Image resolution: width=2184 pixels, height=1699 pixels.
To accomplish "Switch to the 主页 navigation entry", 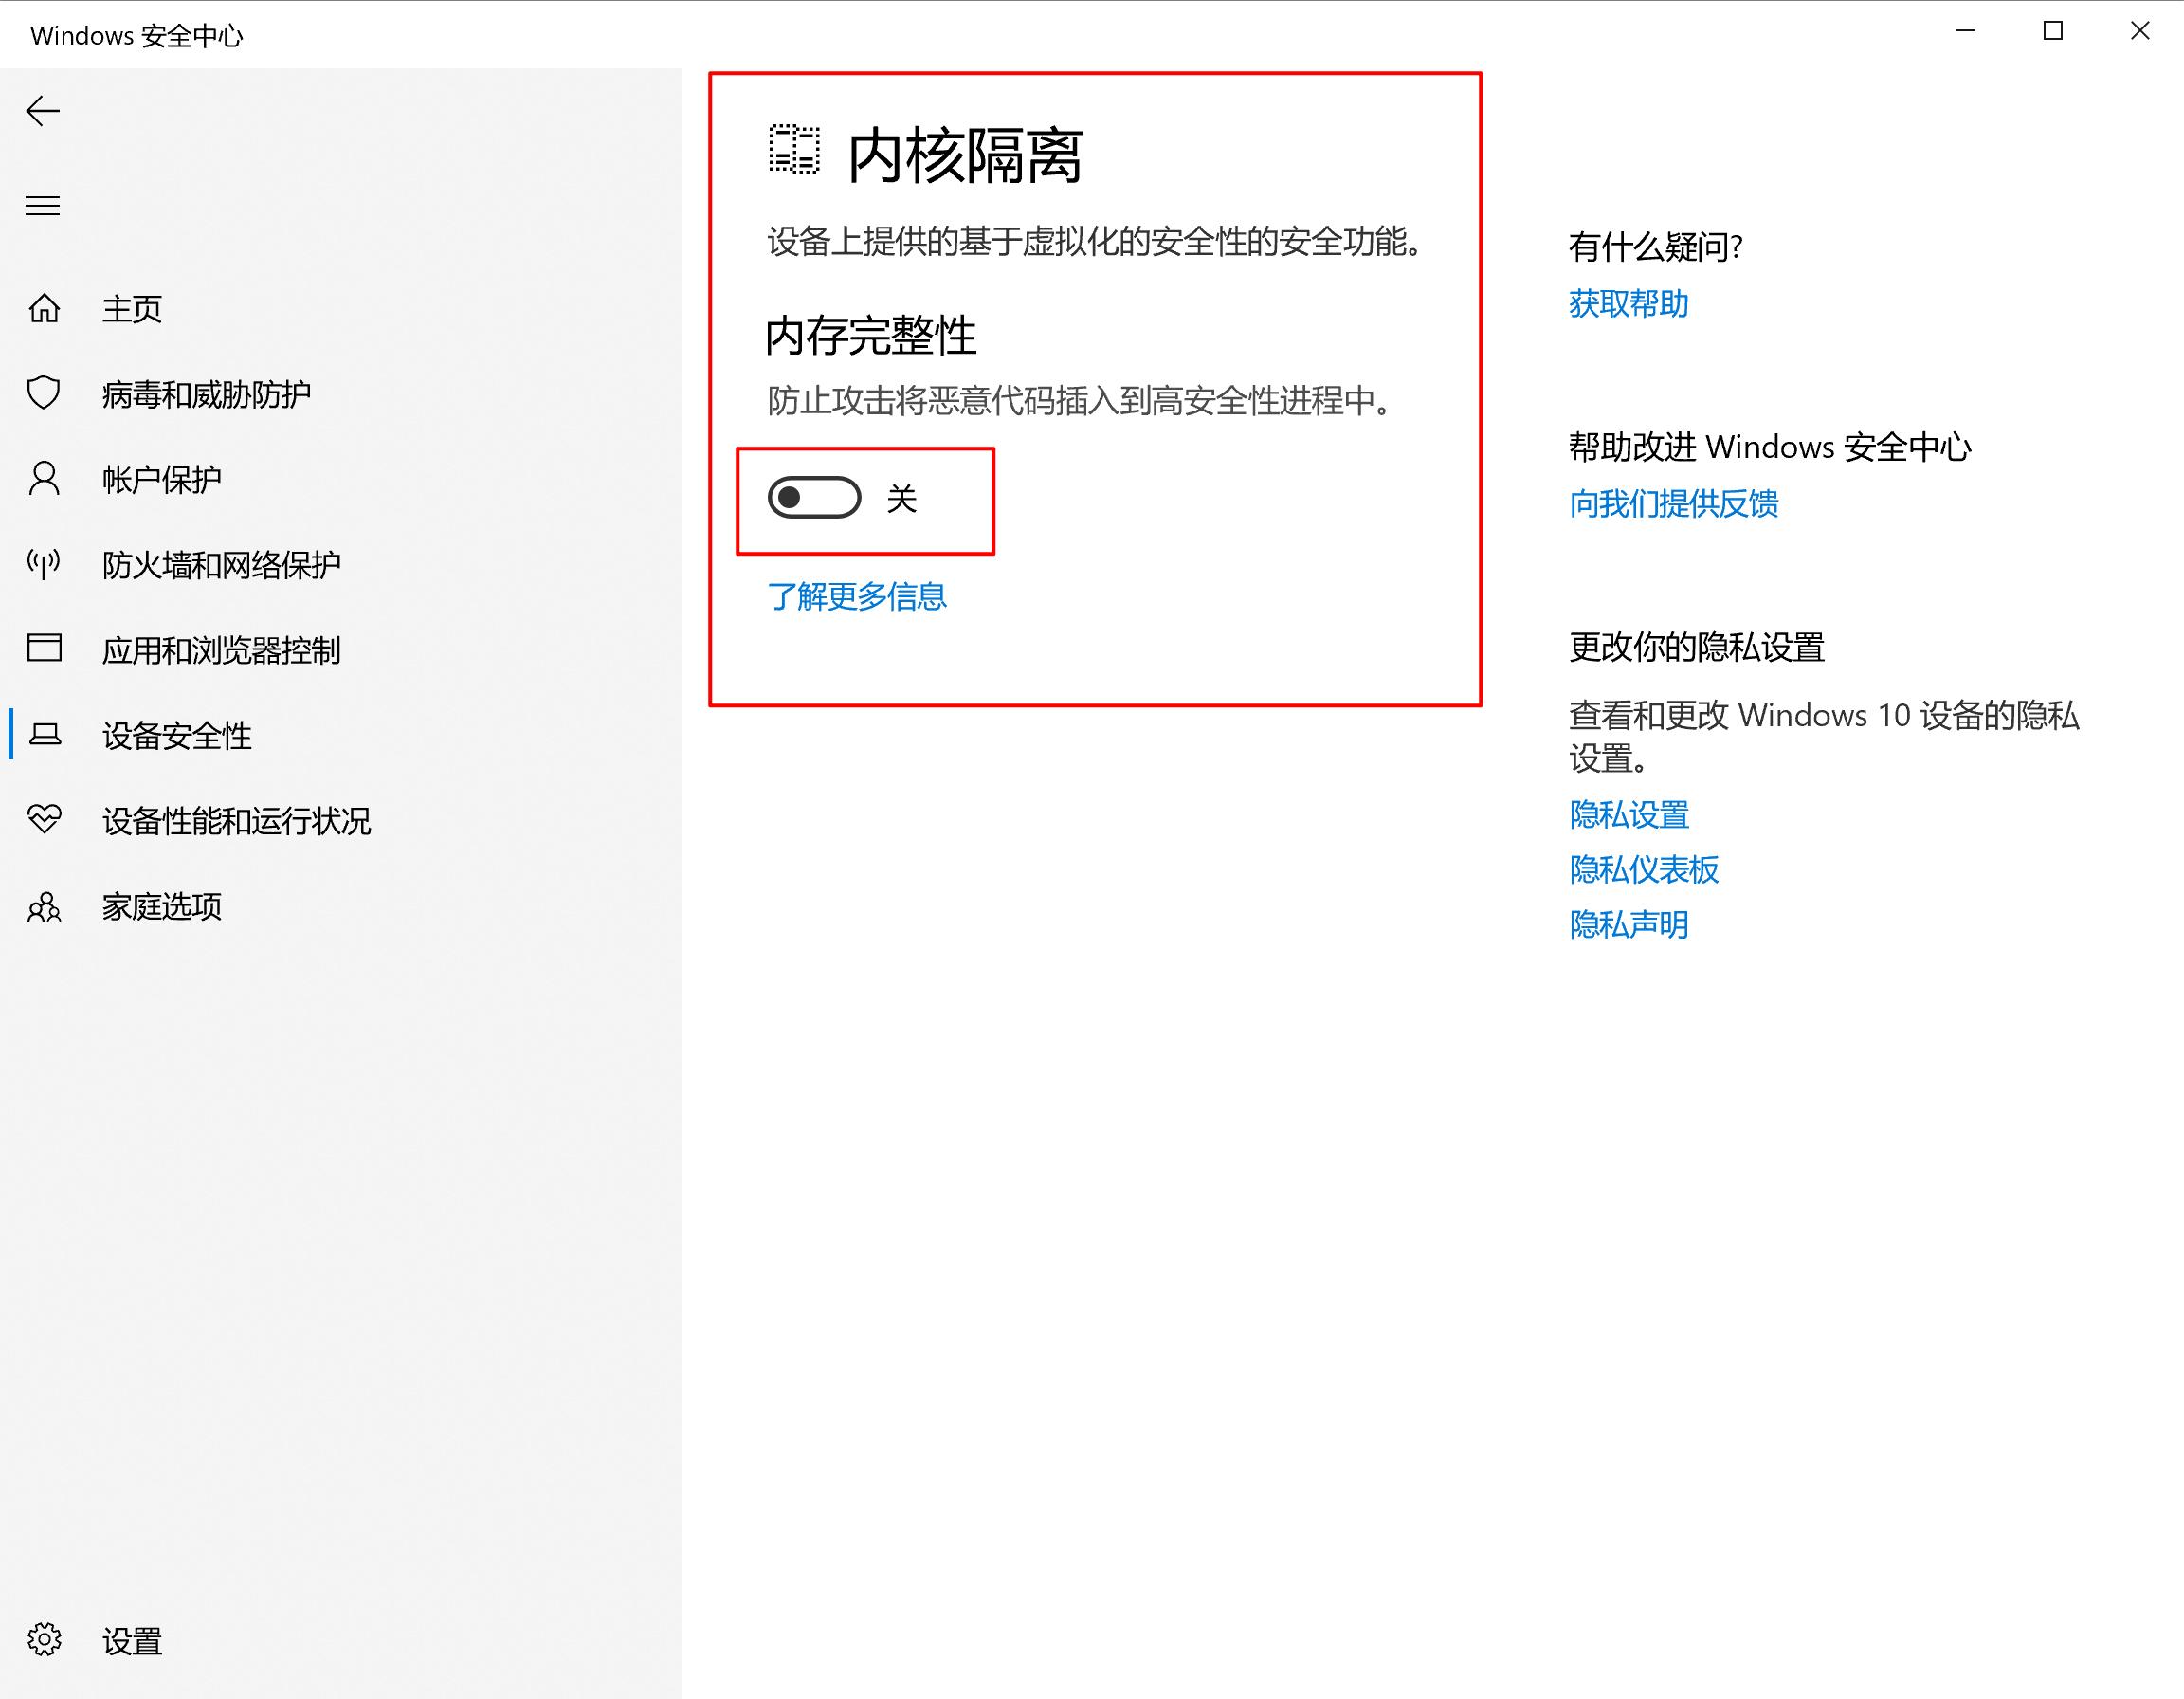I will point(133,308).
